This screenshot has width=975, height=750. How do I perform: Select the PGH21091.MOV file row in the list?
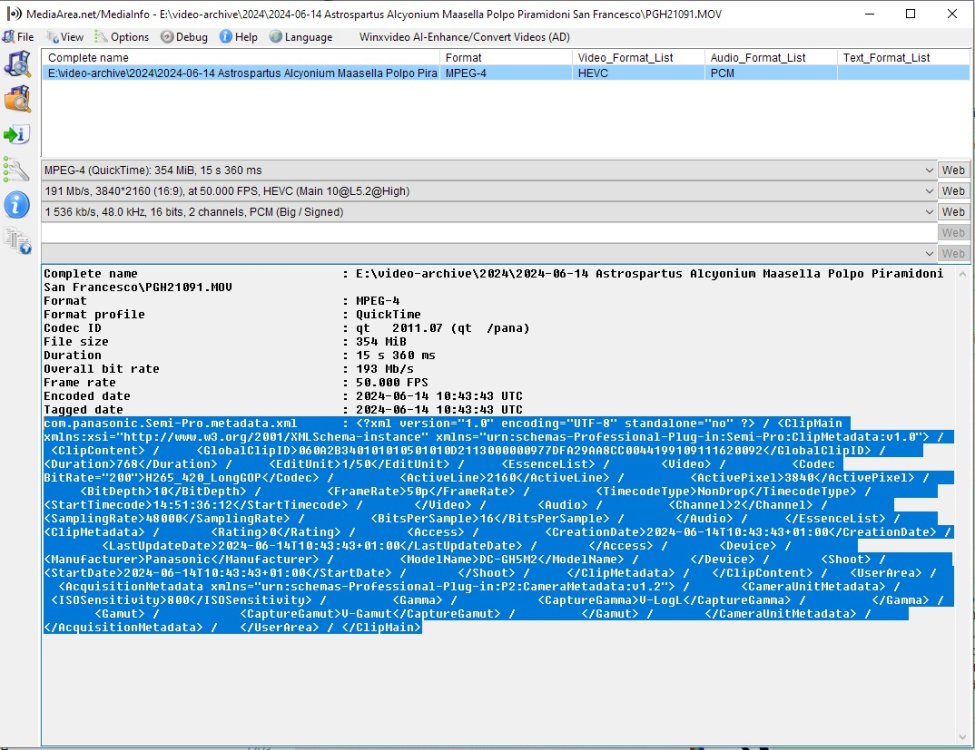[x=240, y=73]
